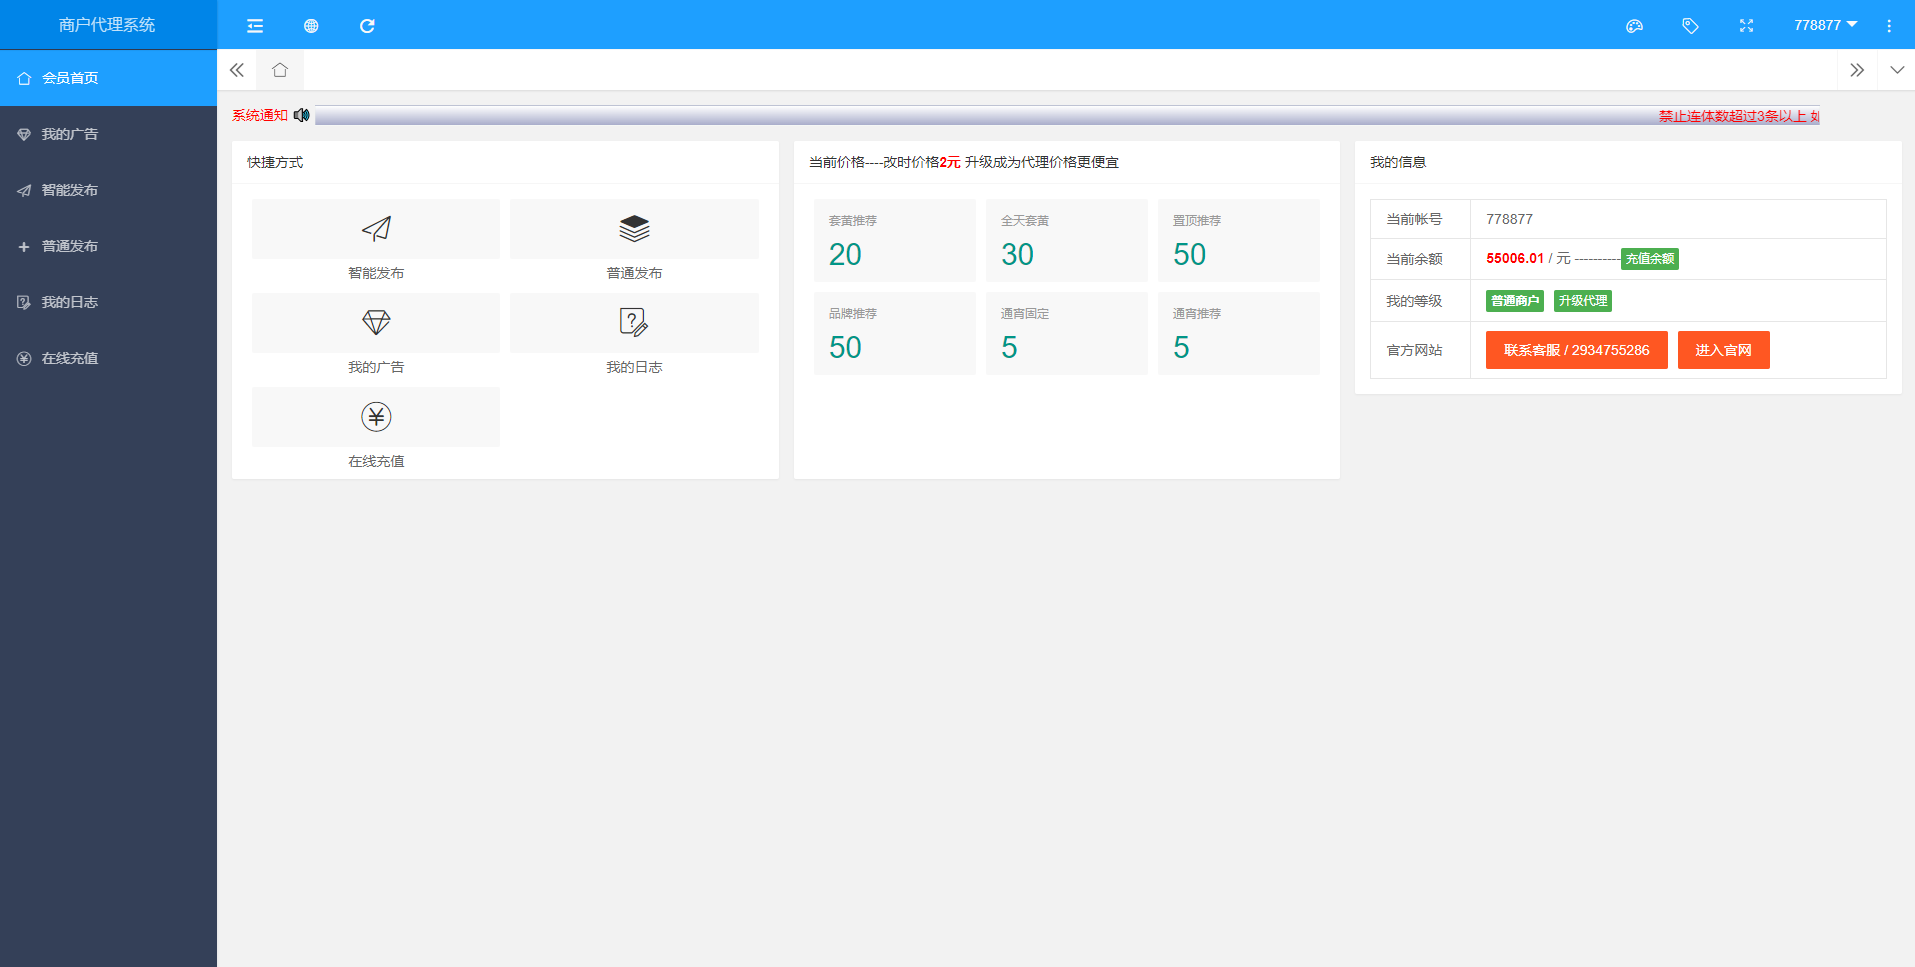Click the 进入官网 button
The image size is (1915, 967).
pyautogui.click(x=1723, y=350)
